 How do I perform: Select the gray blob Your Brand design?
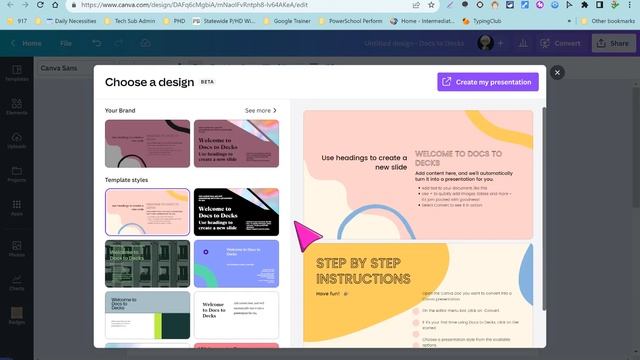[147, 144]
